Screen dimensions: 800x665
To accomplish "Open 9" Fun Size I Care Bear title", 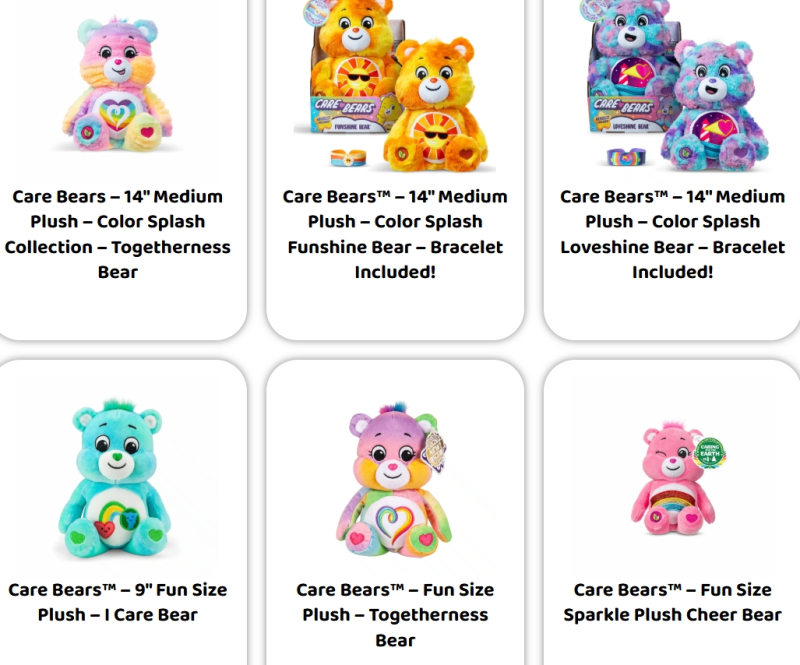I will pos(117,602).
